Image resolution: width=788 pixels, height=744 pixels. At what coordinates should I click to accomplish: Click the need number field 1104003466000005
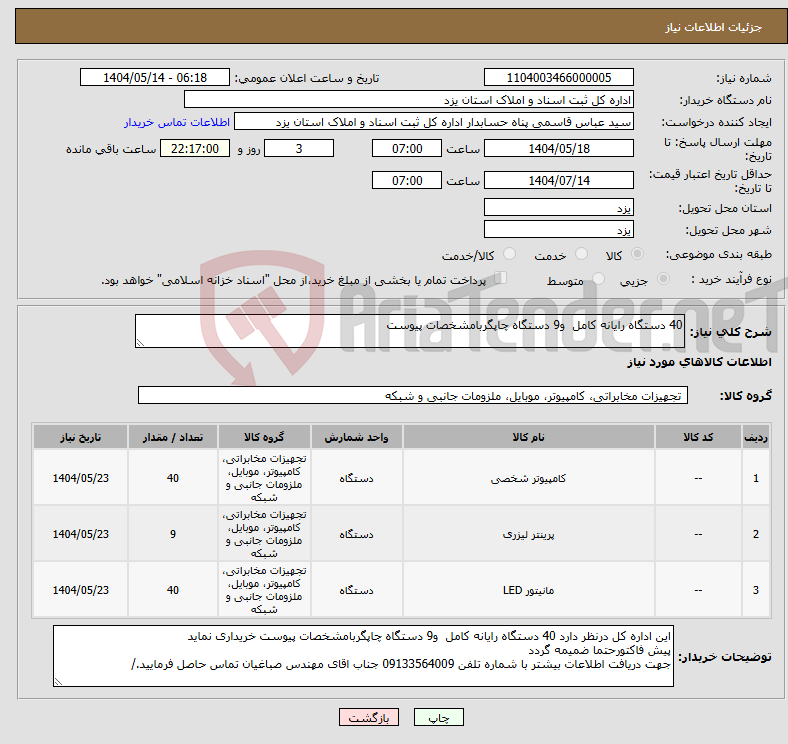point(558,78)
